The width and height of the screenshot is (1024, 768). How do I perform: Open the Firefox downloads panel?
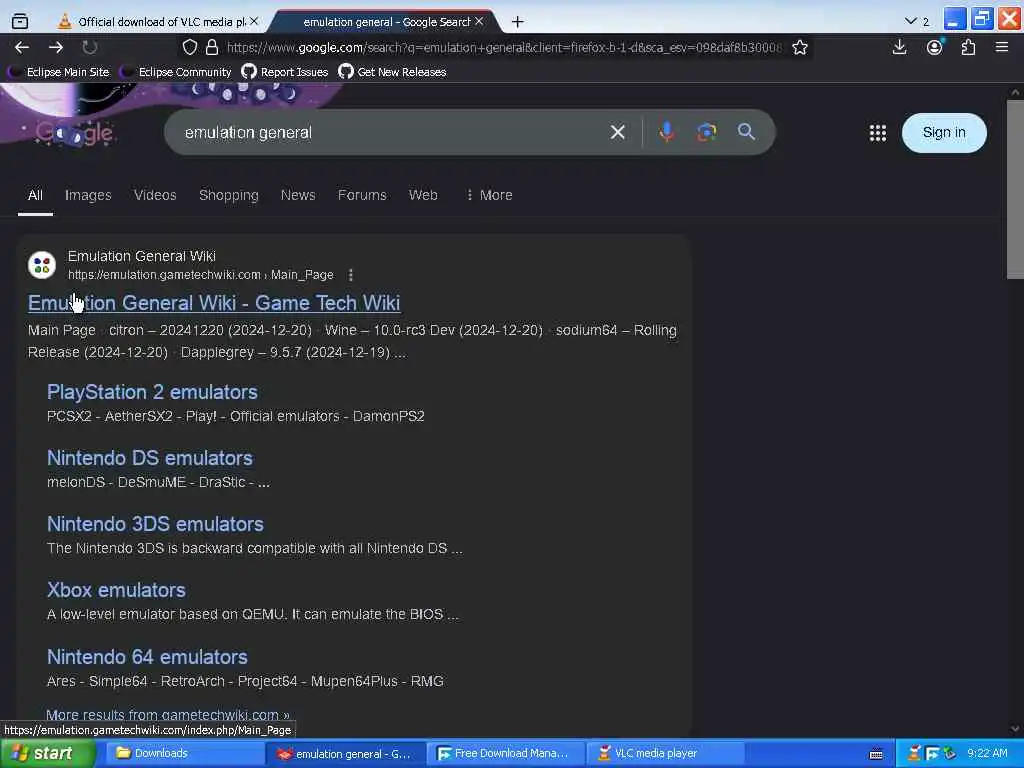click(899, 47)
